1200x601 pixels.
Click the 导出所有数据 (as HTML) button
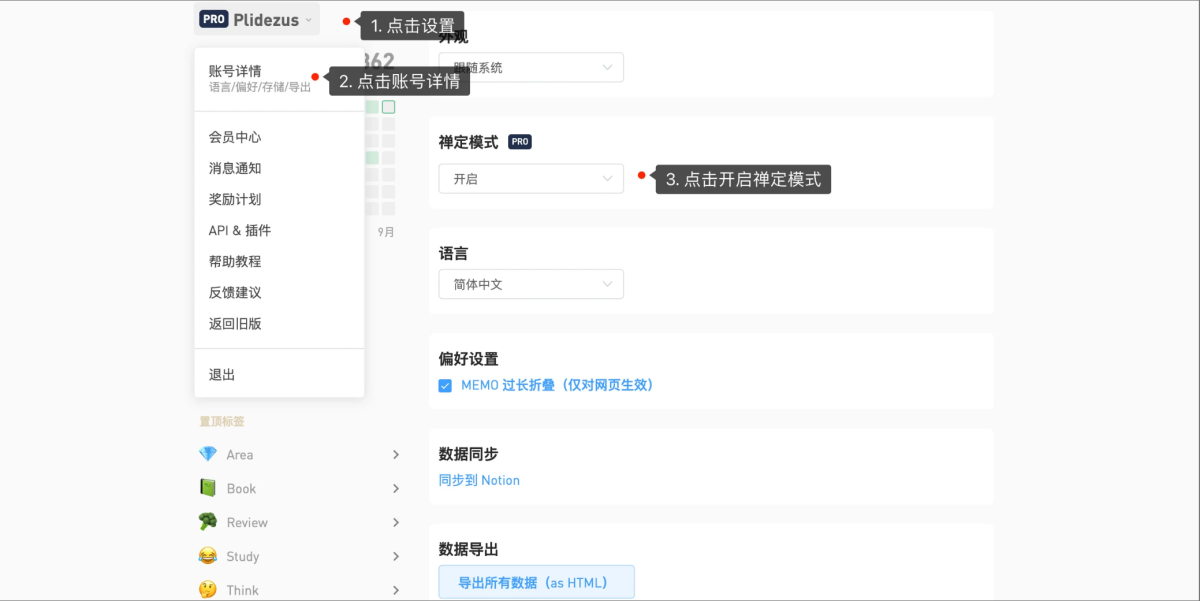(536, 582)
